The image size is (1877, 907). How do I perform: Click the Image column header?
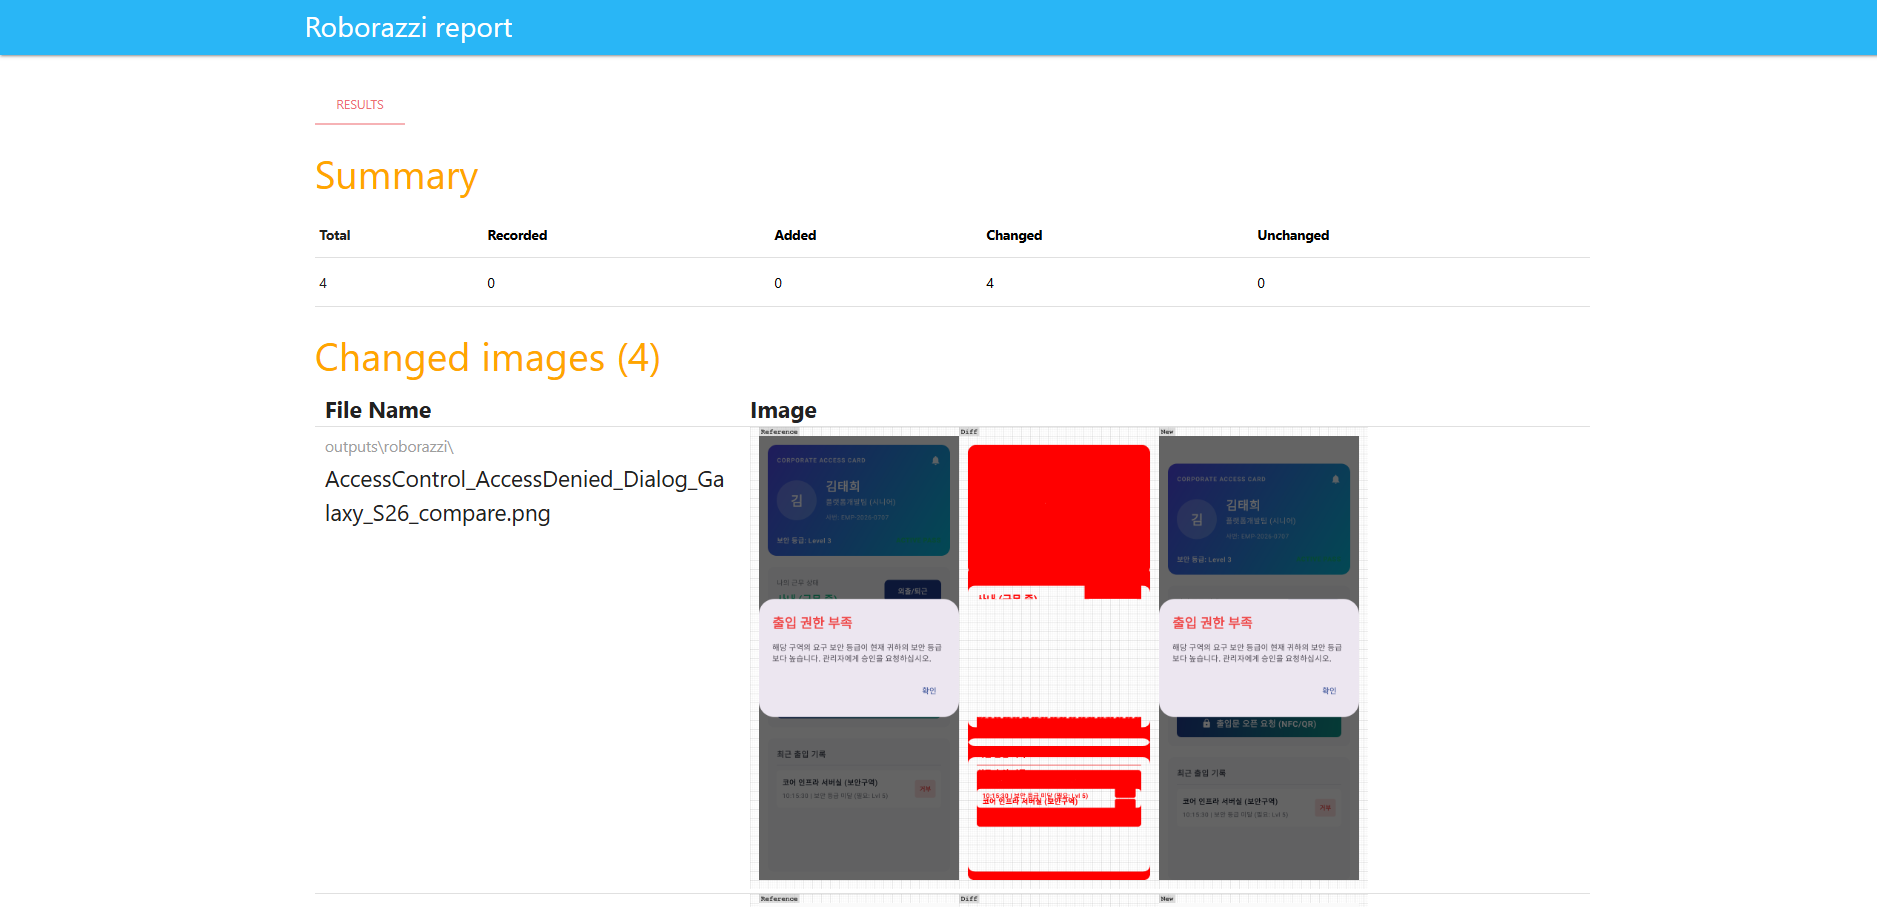click(783, 410)
